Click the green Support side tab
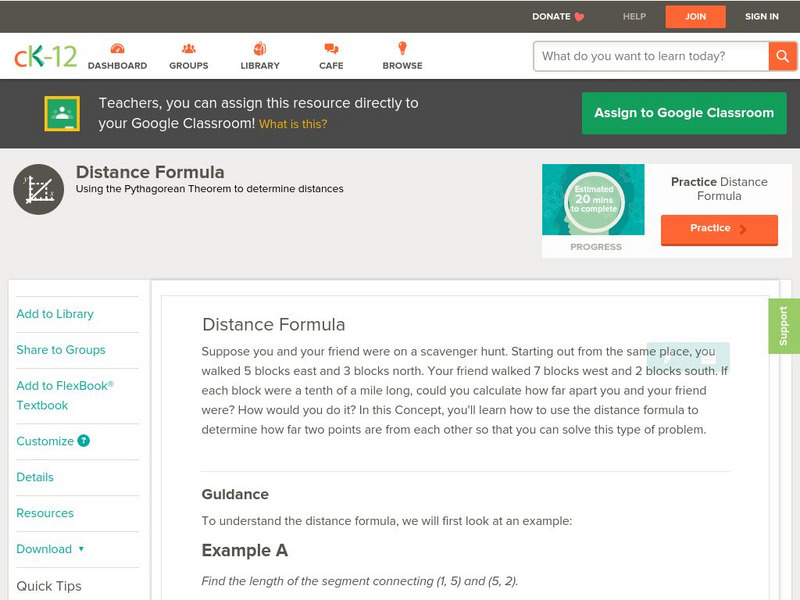The width and height of the screenshot is (800, 600). point(784,326)
